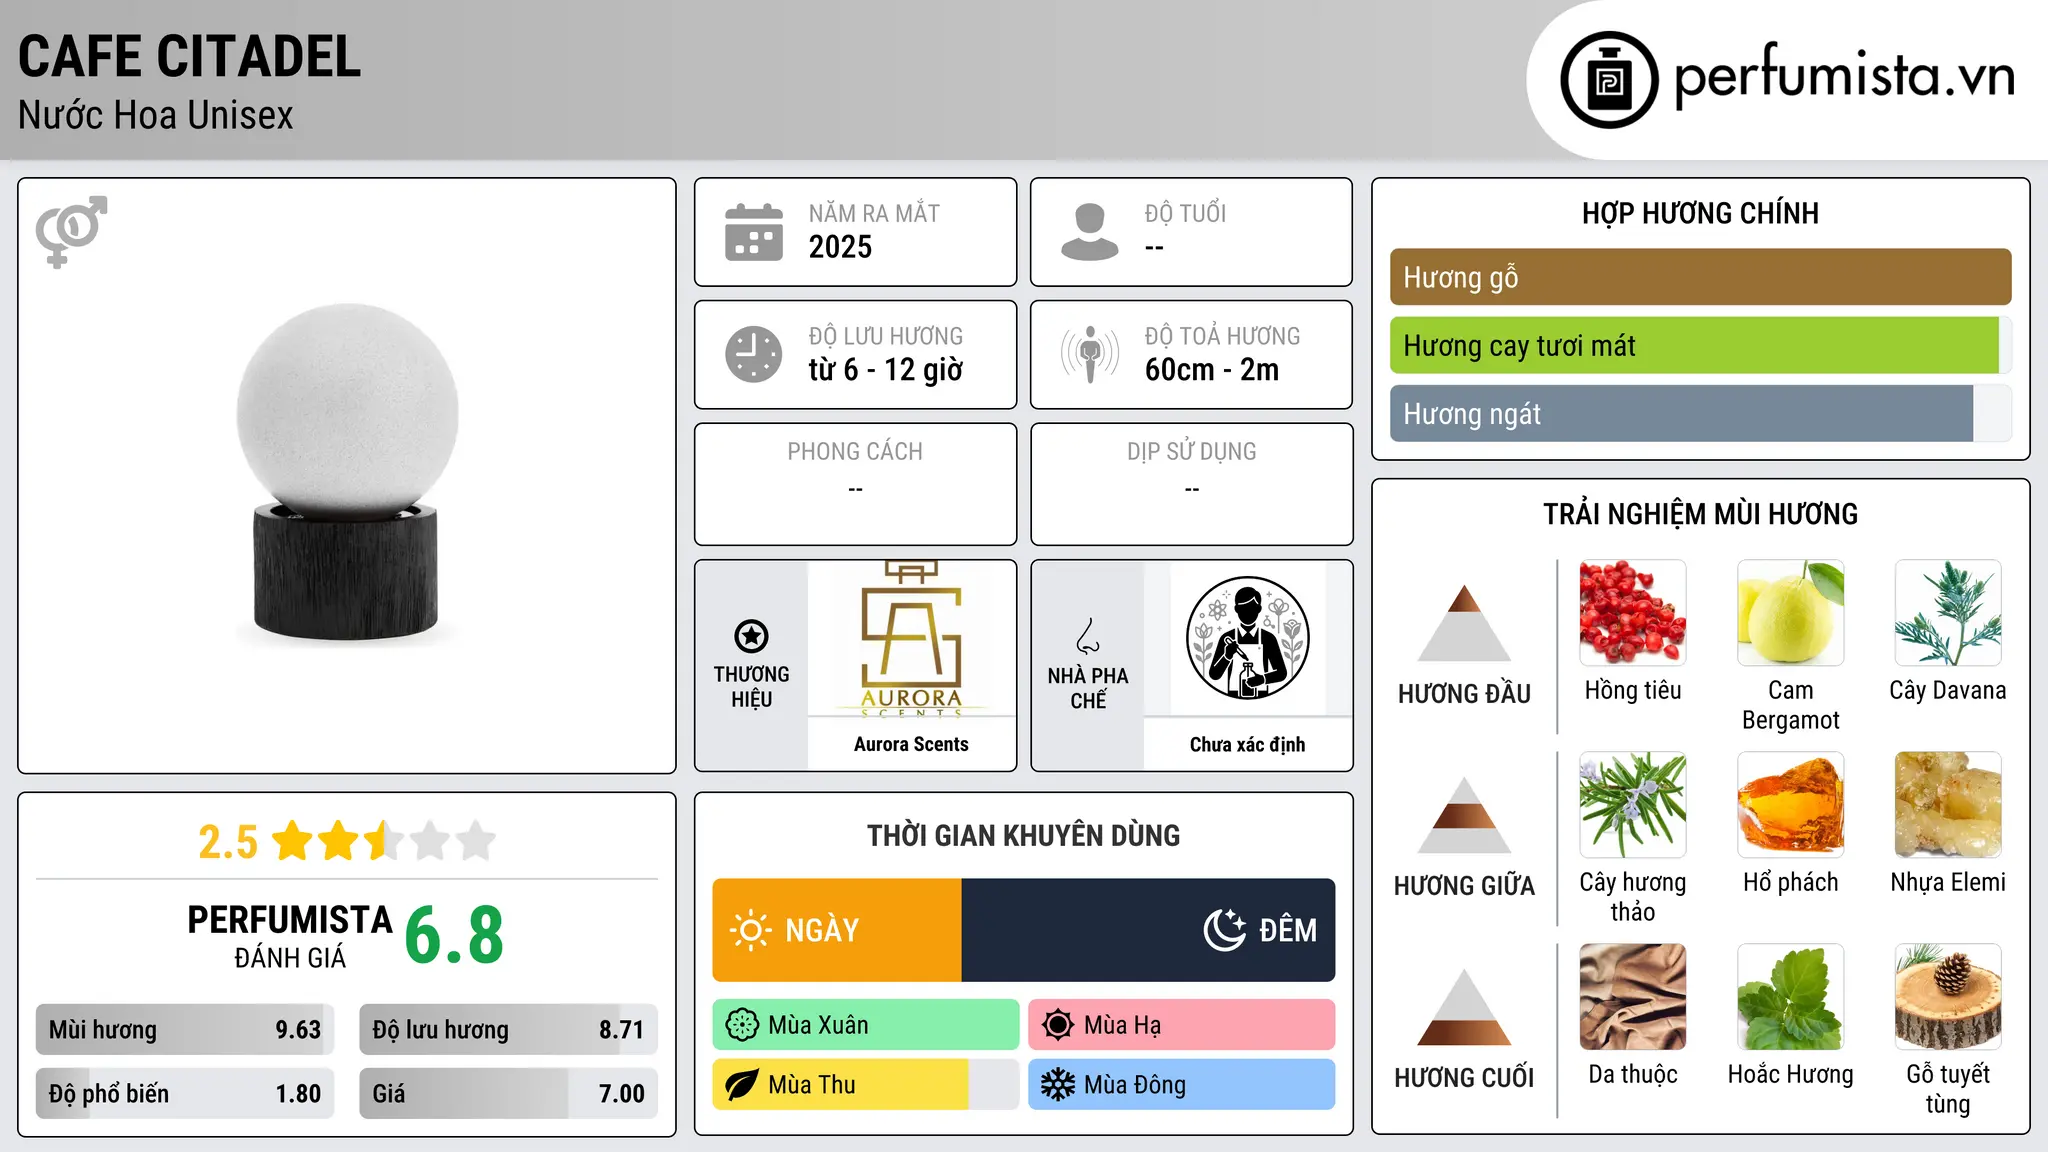The image size is (2048, 1152).
Task: Choose the Mùa Đông season bar
Action: [1181, 1085]
